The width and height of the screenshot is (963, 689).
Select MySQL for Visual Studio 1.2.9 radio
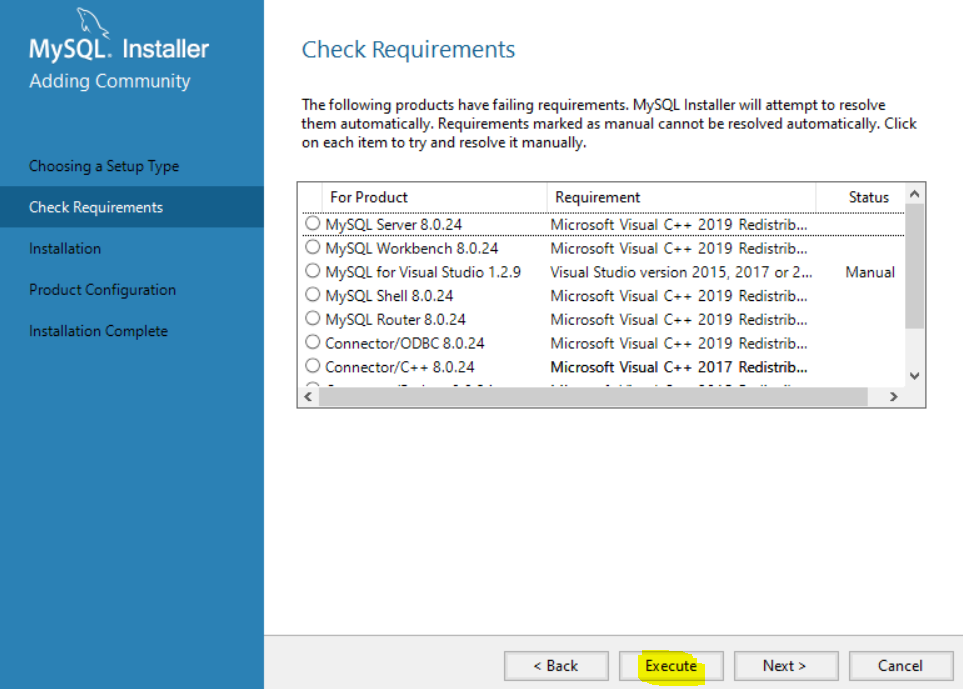point(313,271)
